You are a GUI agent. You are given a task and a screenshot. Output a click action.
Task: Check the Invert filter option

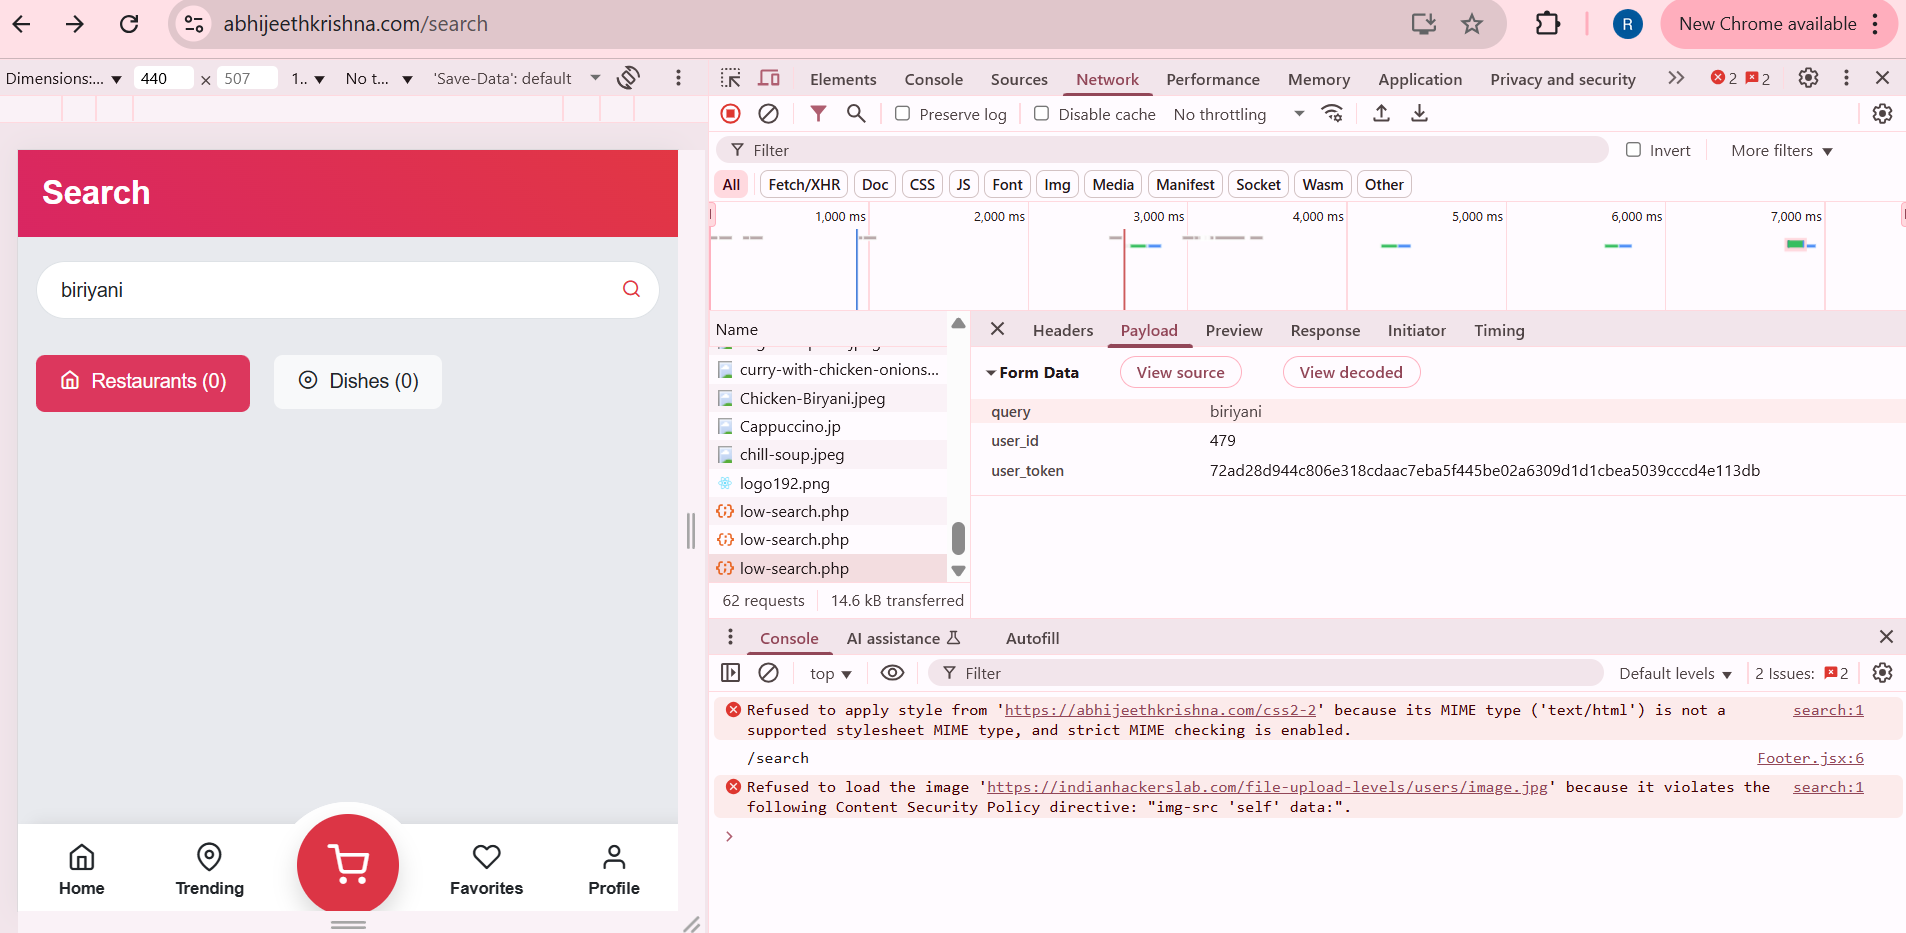1636,150
